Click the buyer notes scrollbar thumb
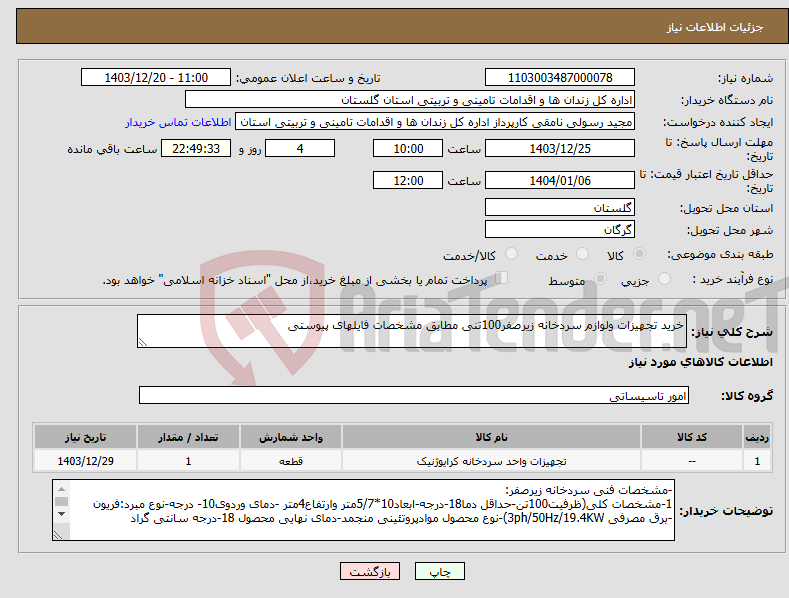The height and width of the screenshot is (598, 789). (61, 501)
